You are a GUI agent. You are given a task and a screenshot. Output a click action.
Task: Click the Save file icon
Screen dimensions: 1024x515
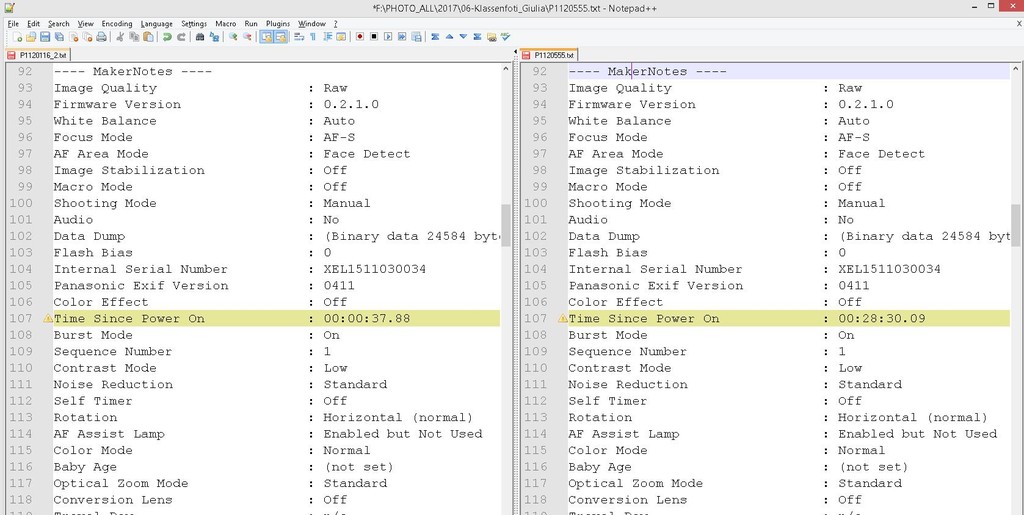click(x=45, y=37)
